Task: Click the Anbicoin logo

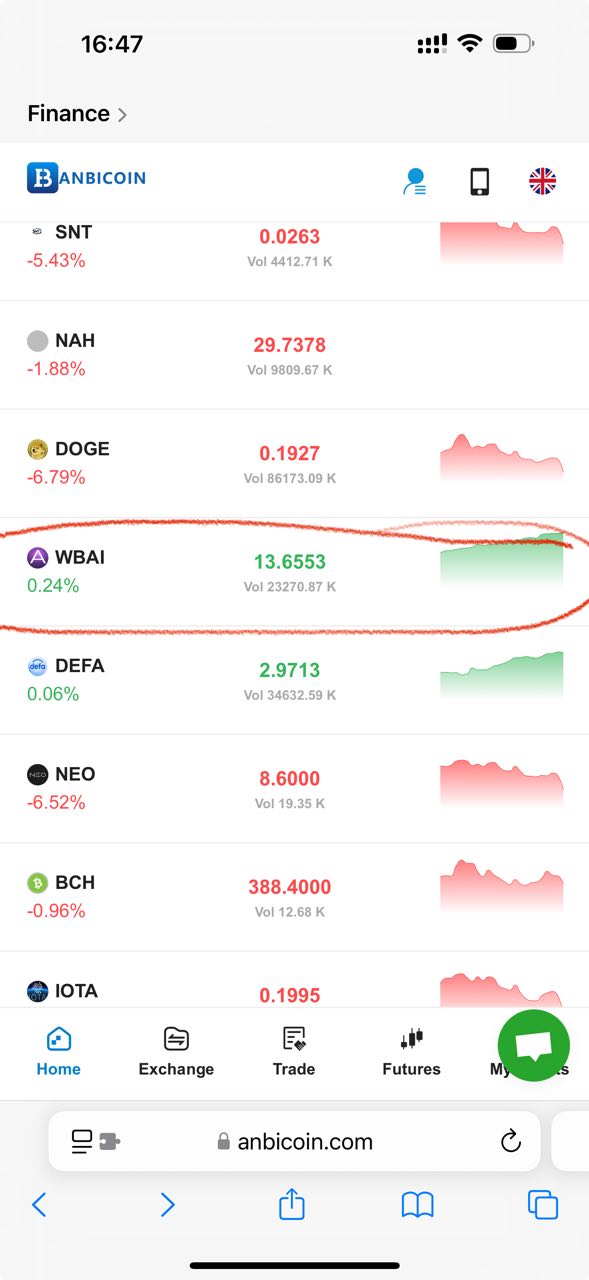Action: tap(87, 178)
